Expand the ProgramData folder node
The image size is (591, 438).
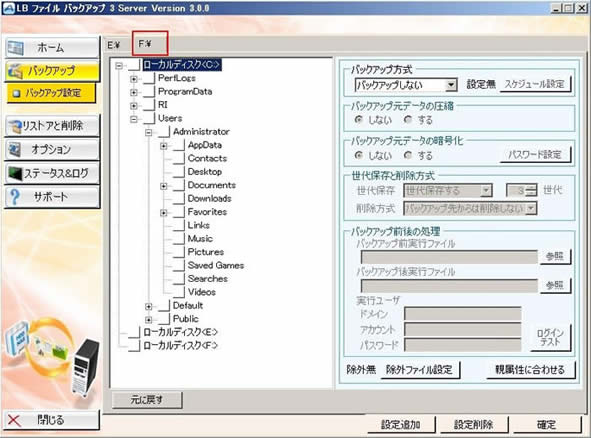(x=133, y=92)
